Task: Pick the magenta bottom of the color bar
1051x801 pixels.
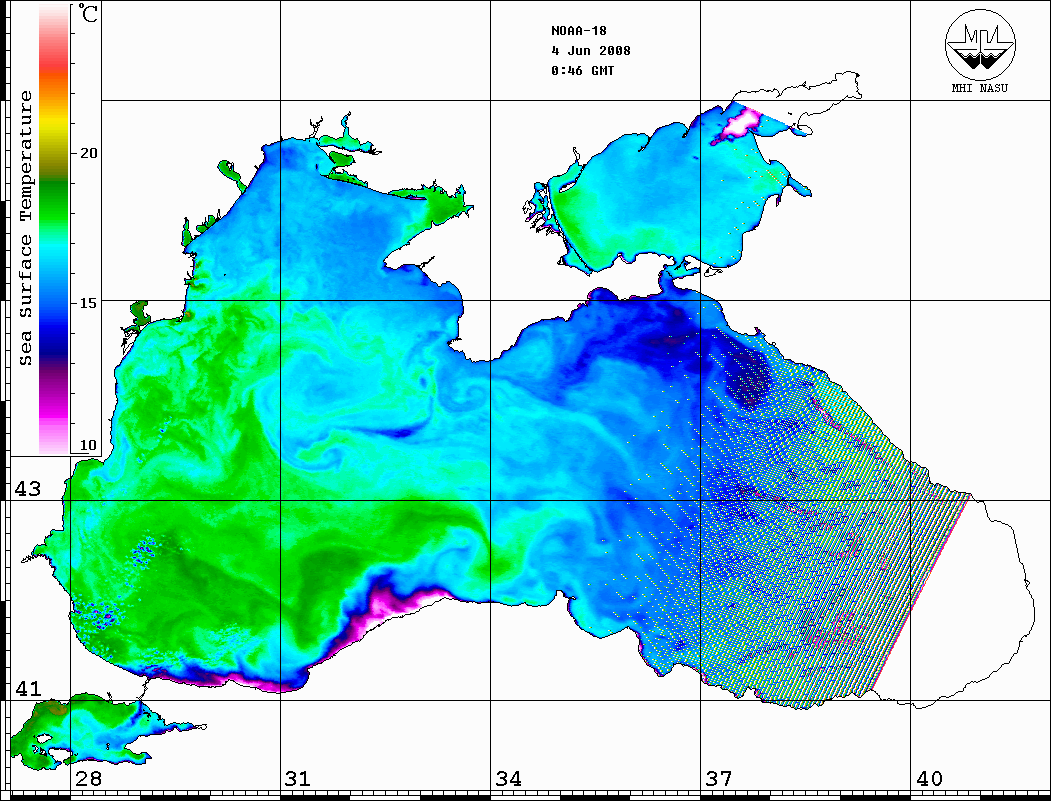Action: 54,409
